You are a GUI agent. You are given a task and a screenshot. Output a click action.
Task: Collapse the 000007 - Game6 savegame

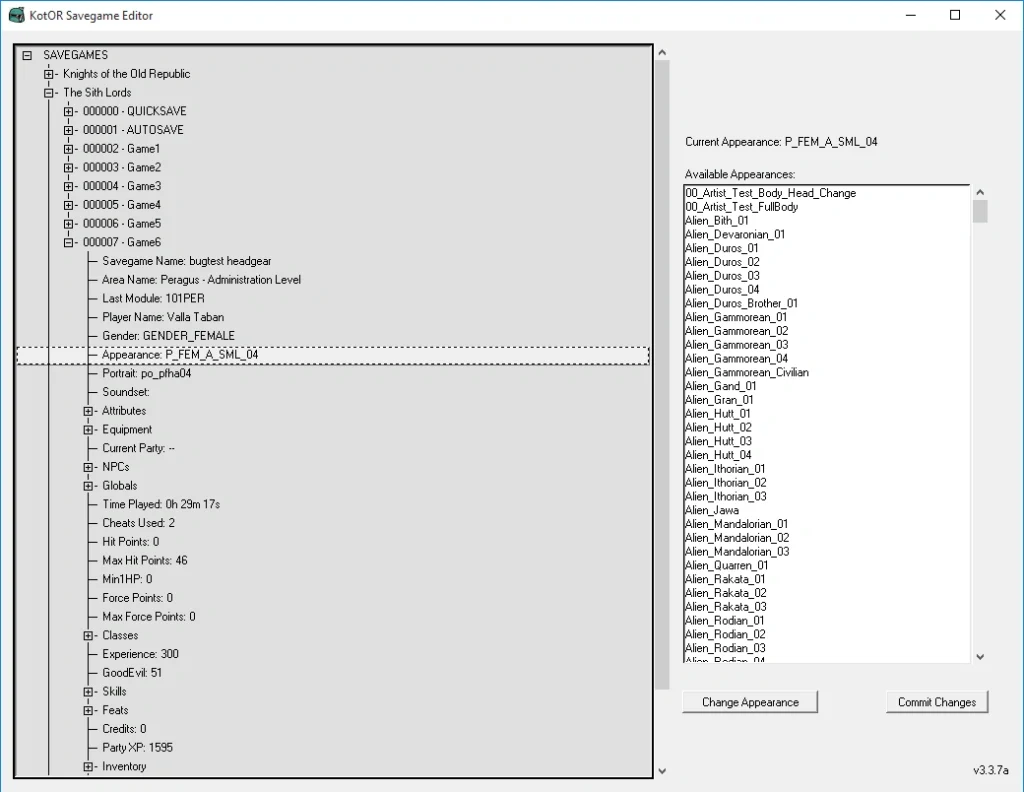pyautogui.click(x=69, y=242)
